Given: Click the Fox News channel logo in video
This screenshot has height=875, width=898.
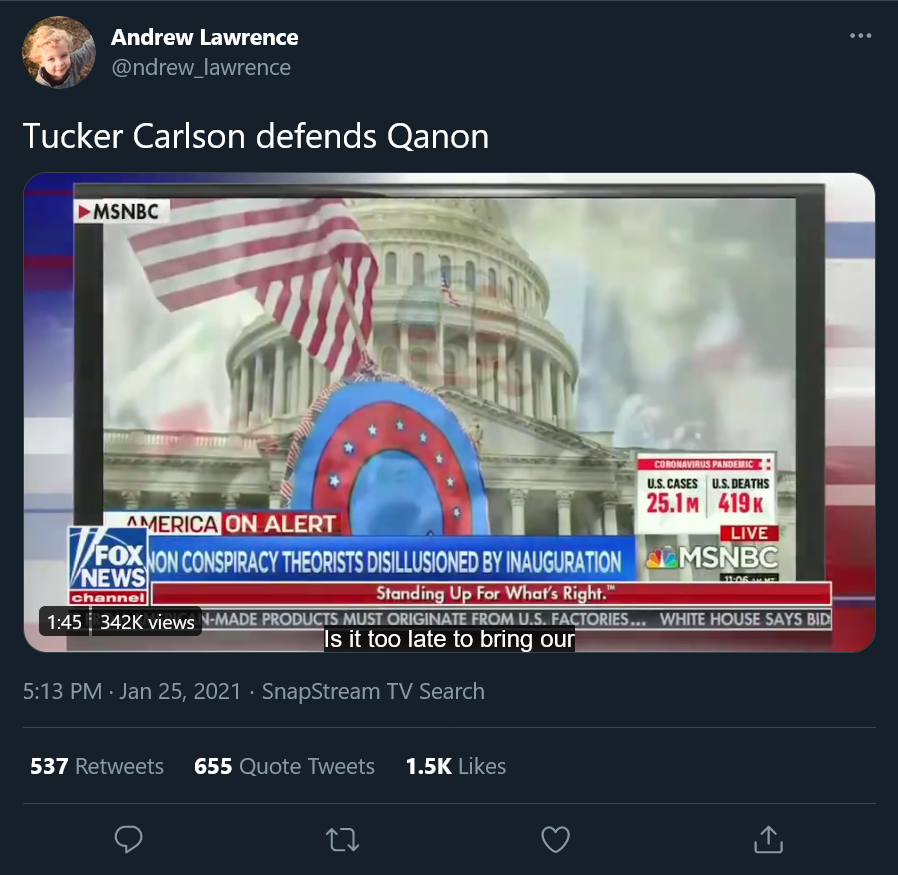Looking at the screenshot, I should coord(108,566).
